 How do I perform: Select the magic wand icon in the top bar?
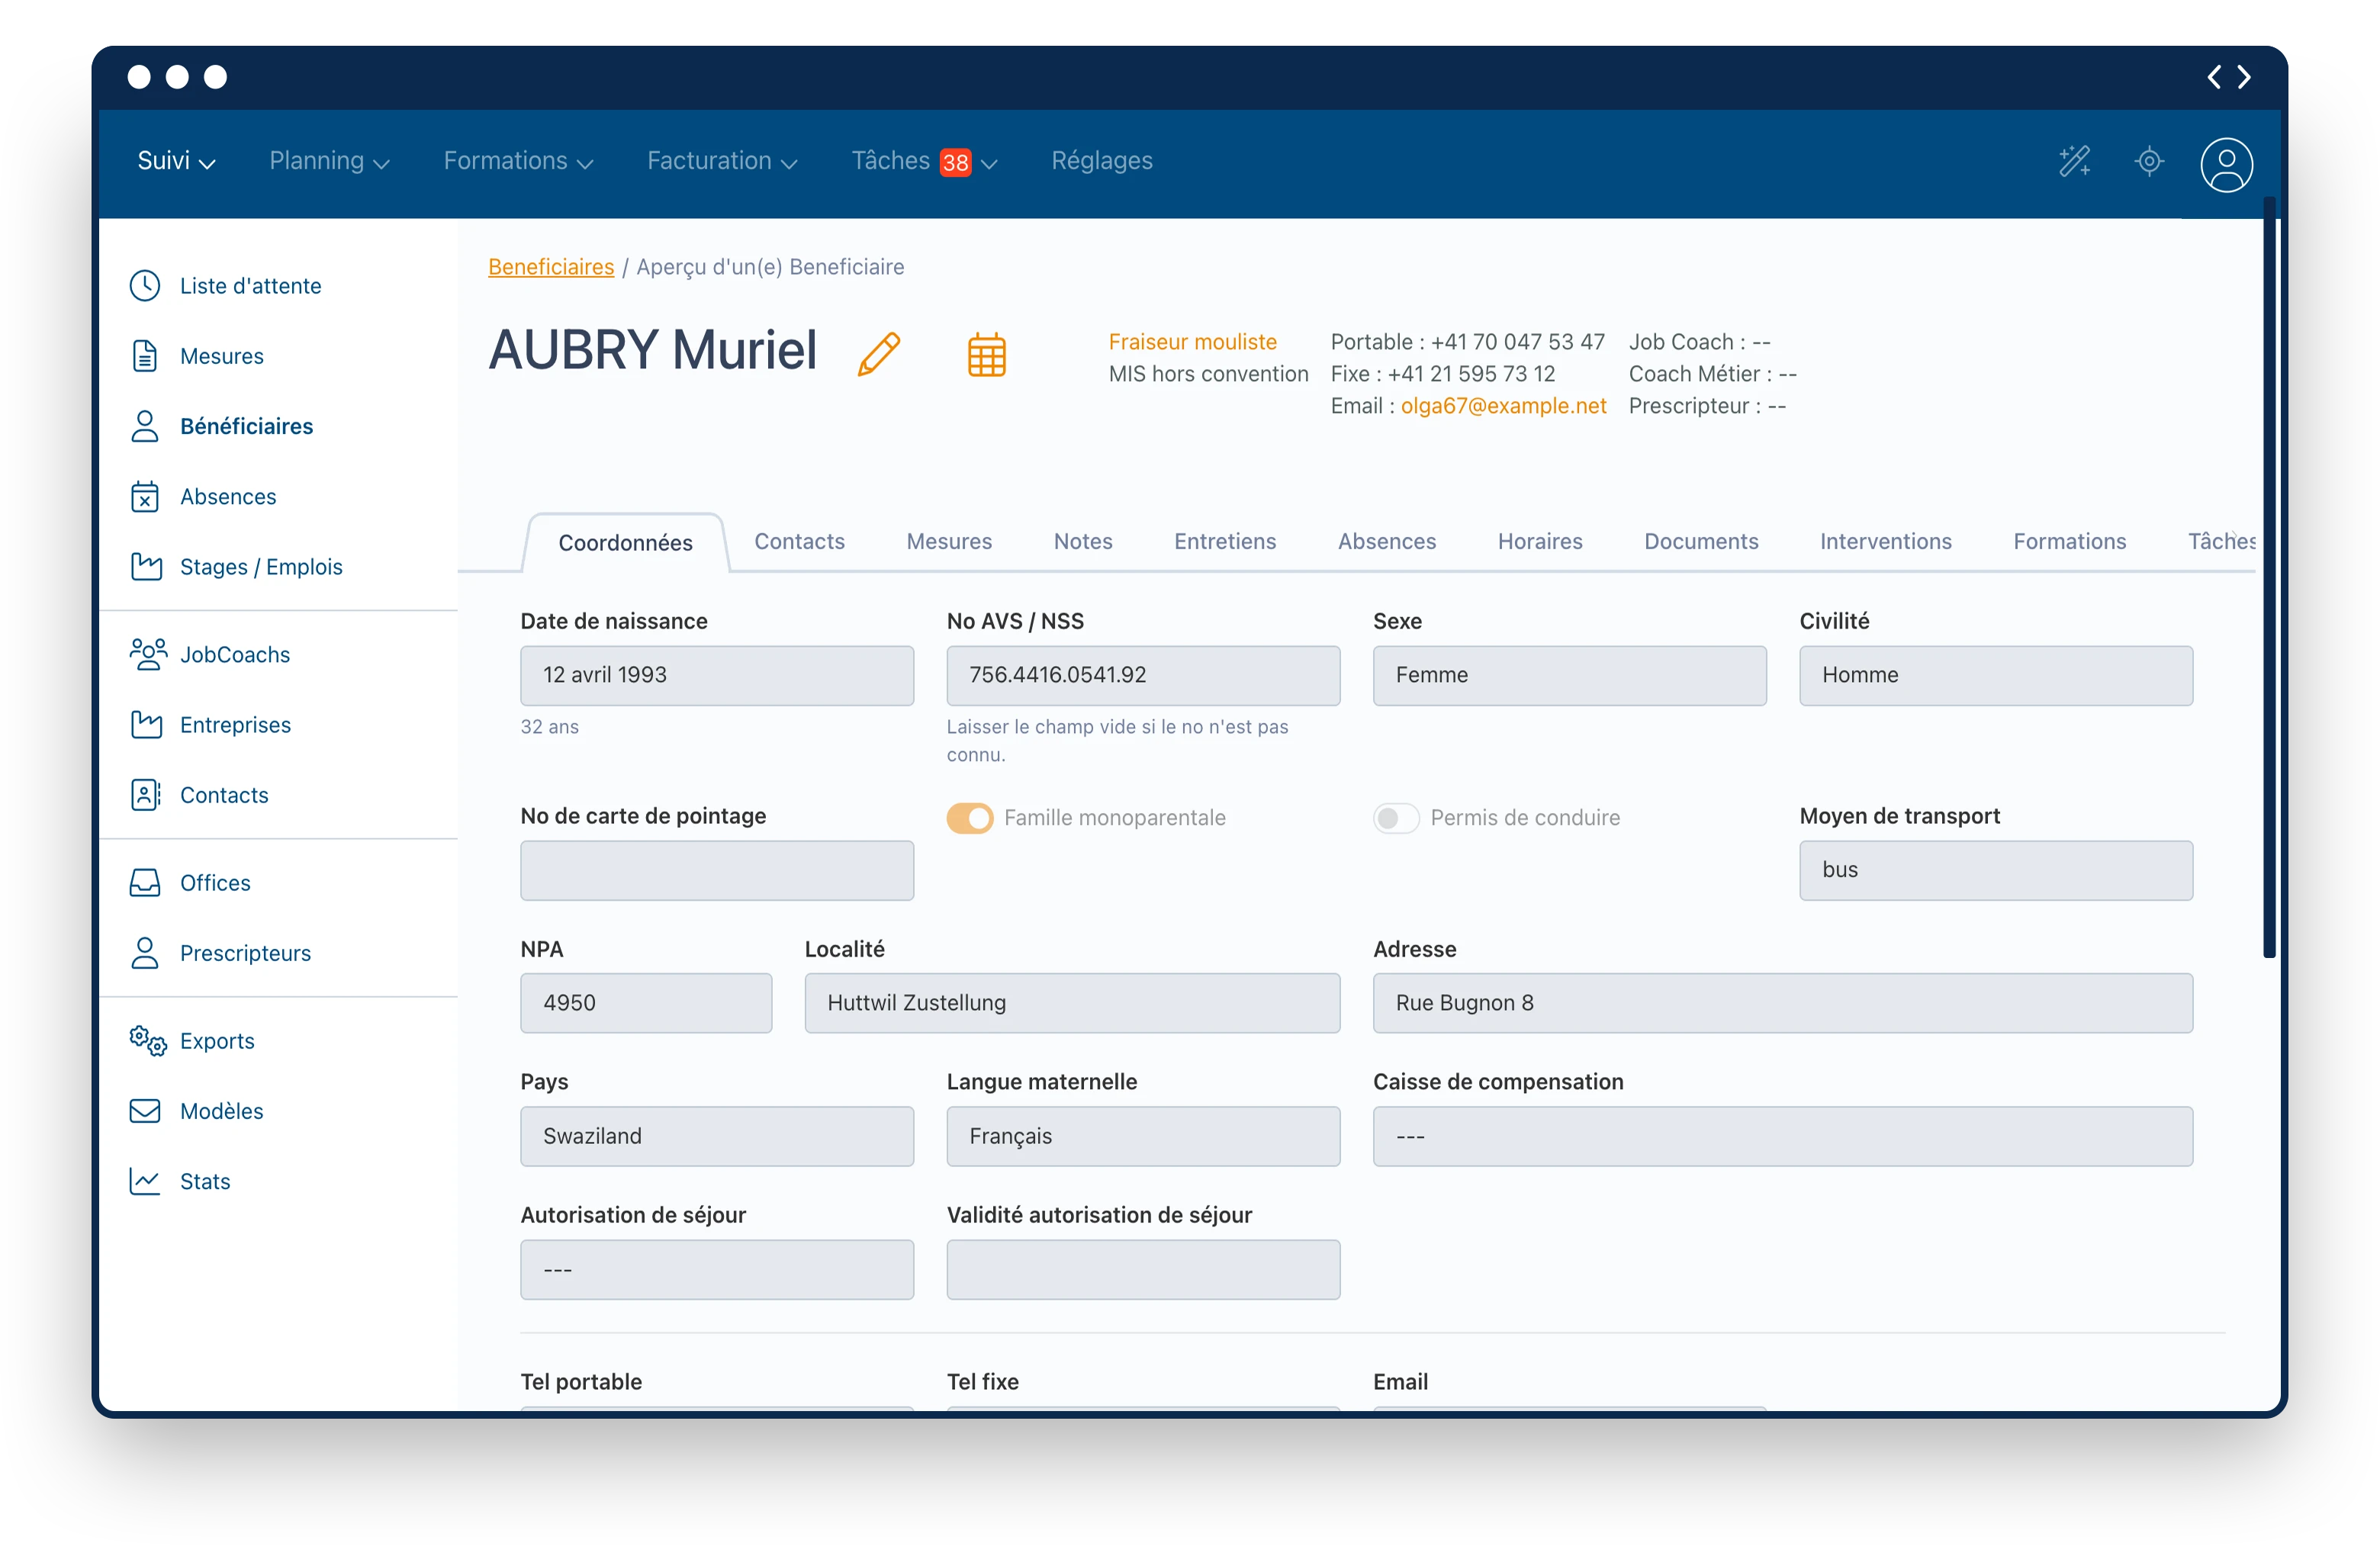2076,161
